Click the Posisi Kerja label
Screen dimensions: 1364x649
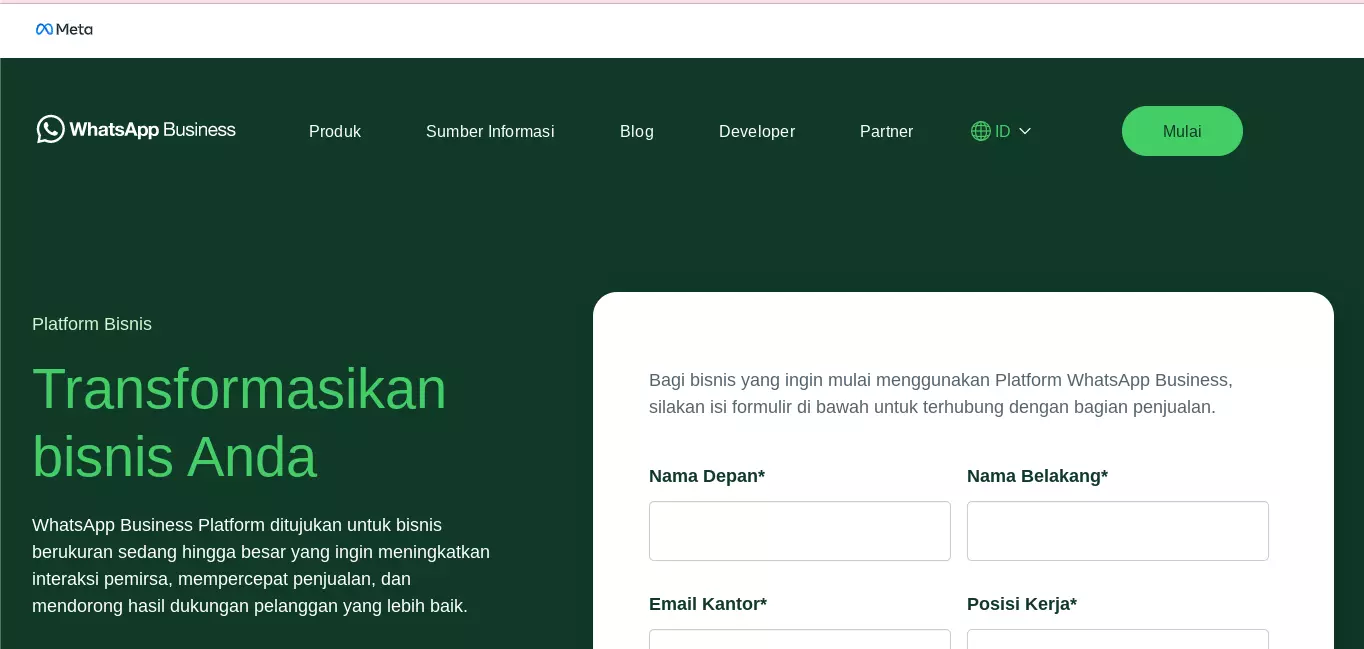1022,604
